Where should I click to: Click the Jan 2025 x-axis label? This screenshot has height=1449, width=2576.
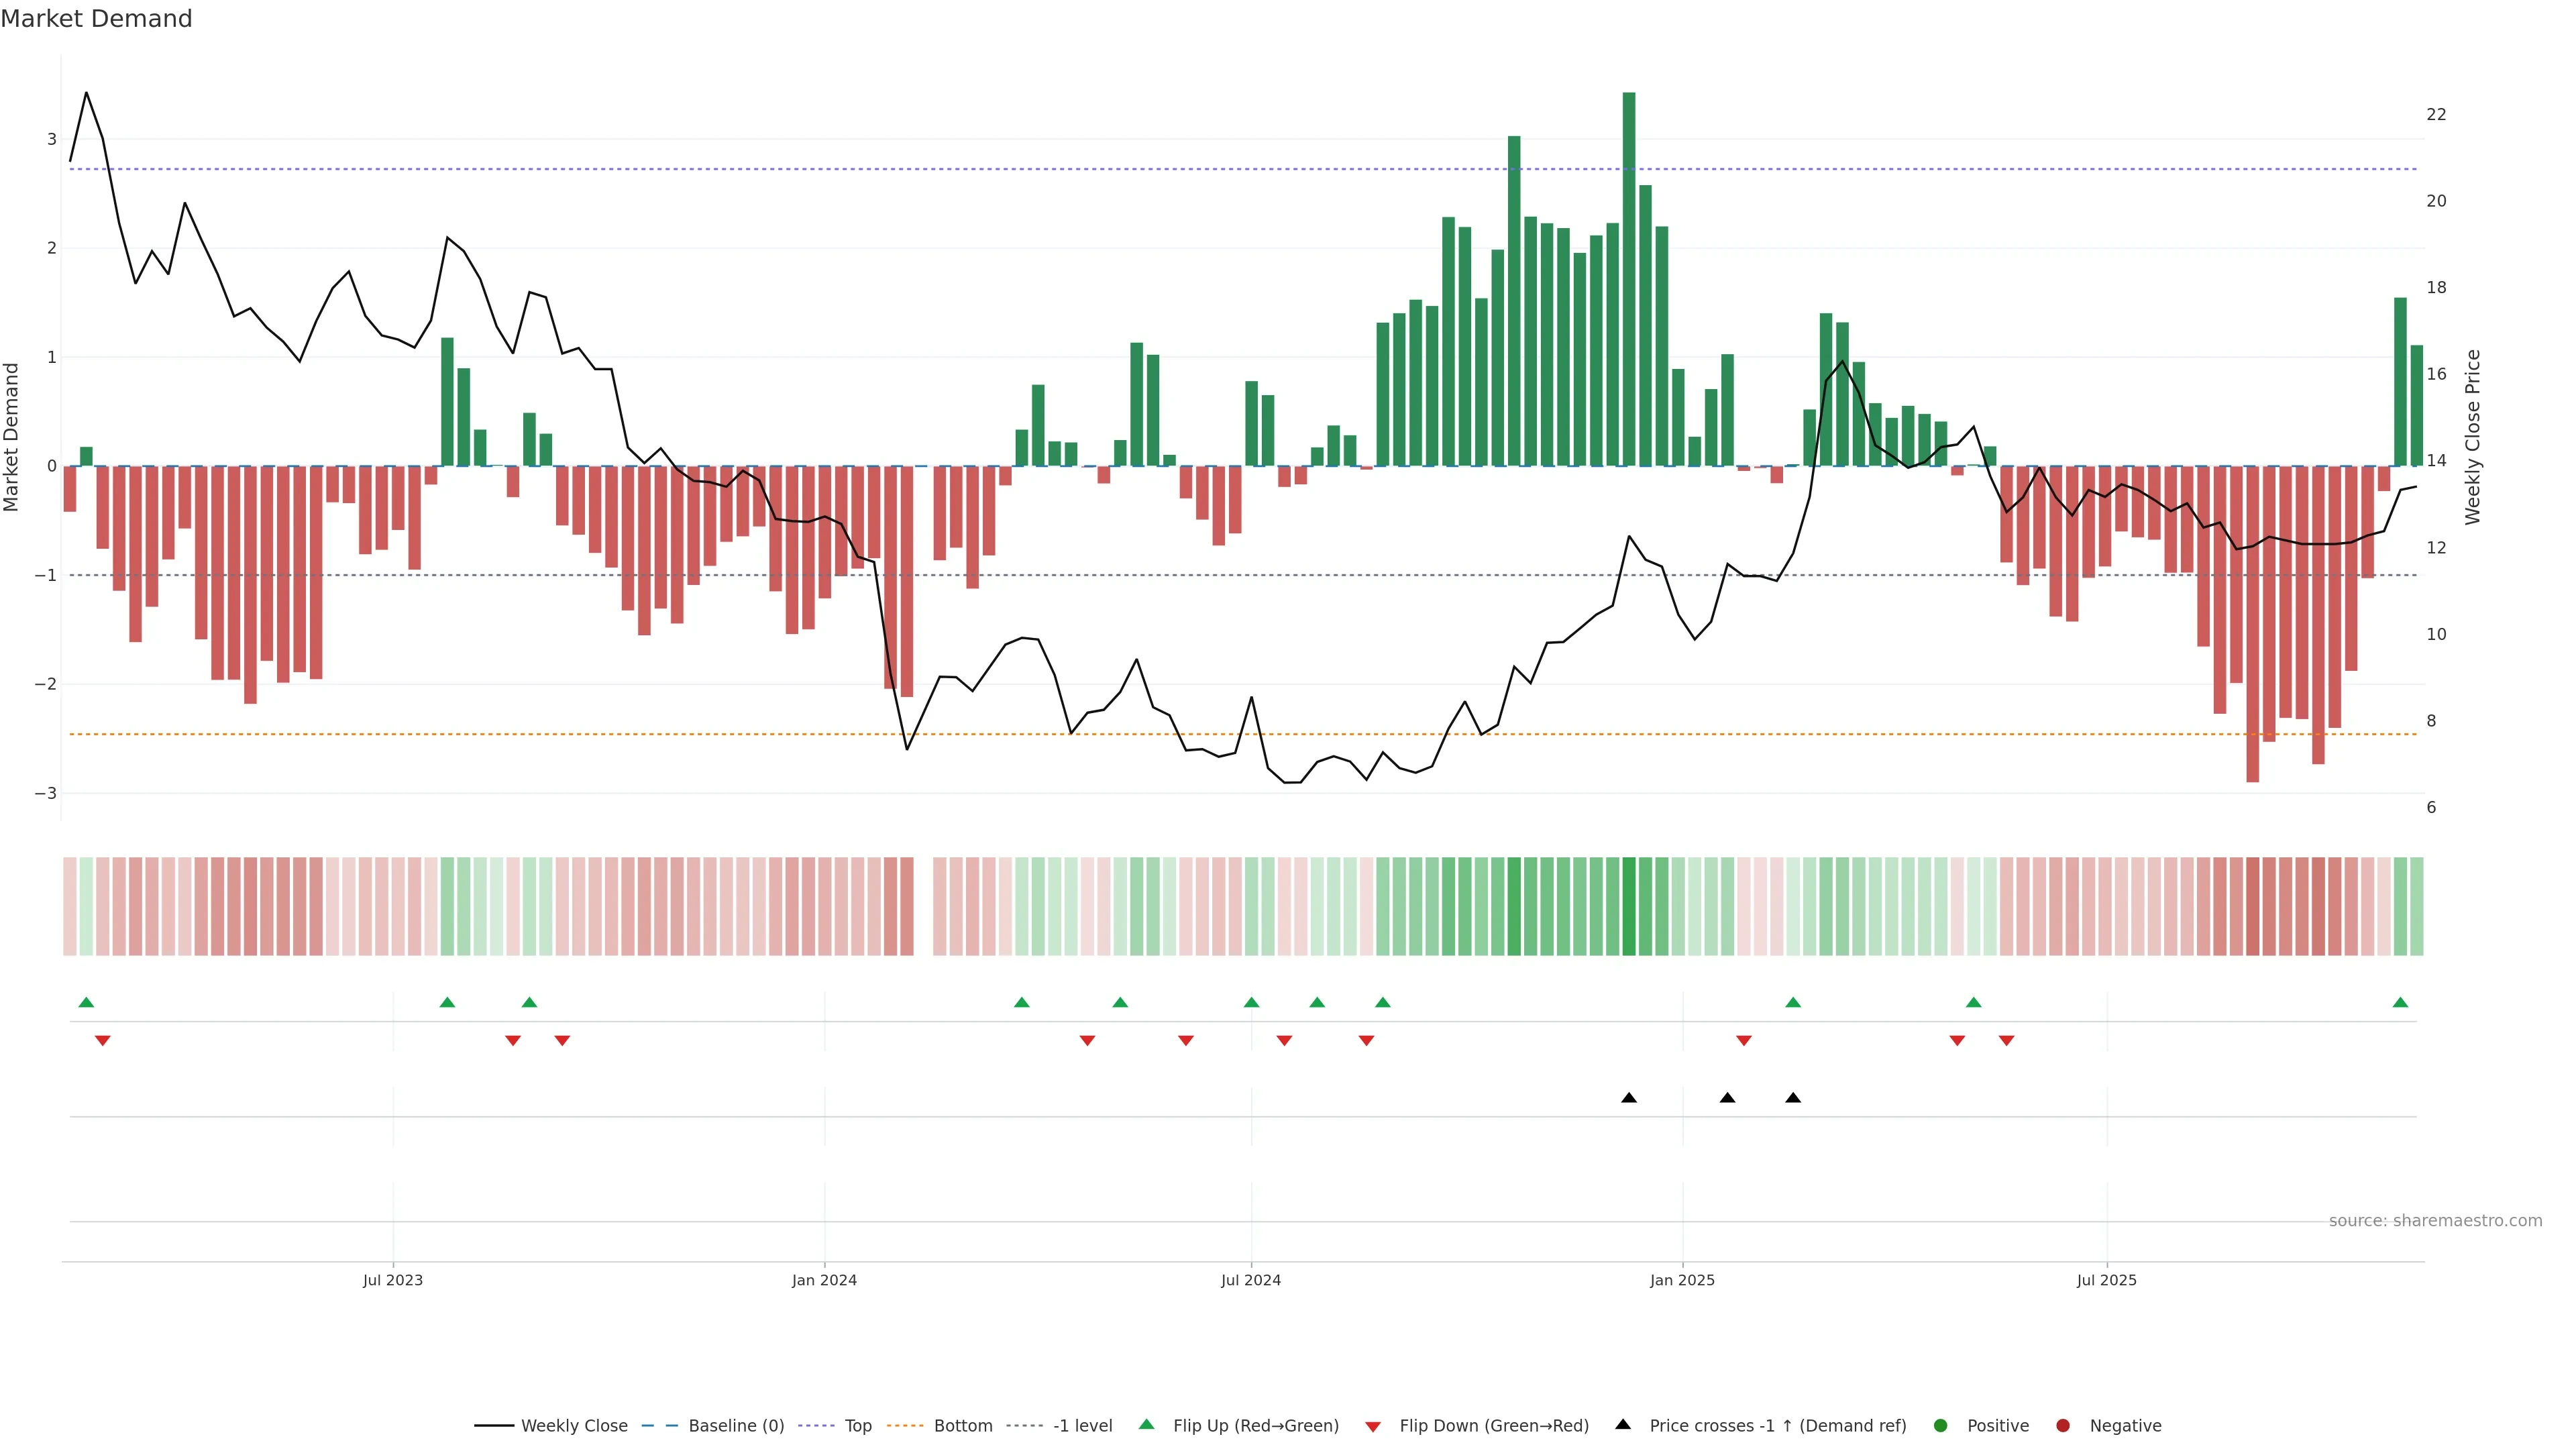tap(1682, 1280)
